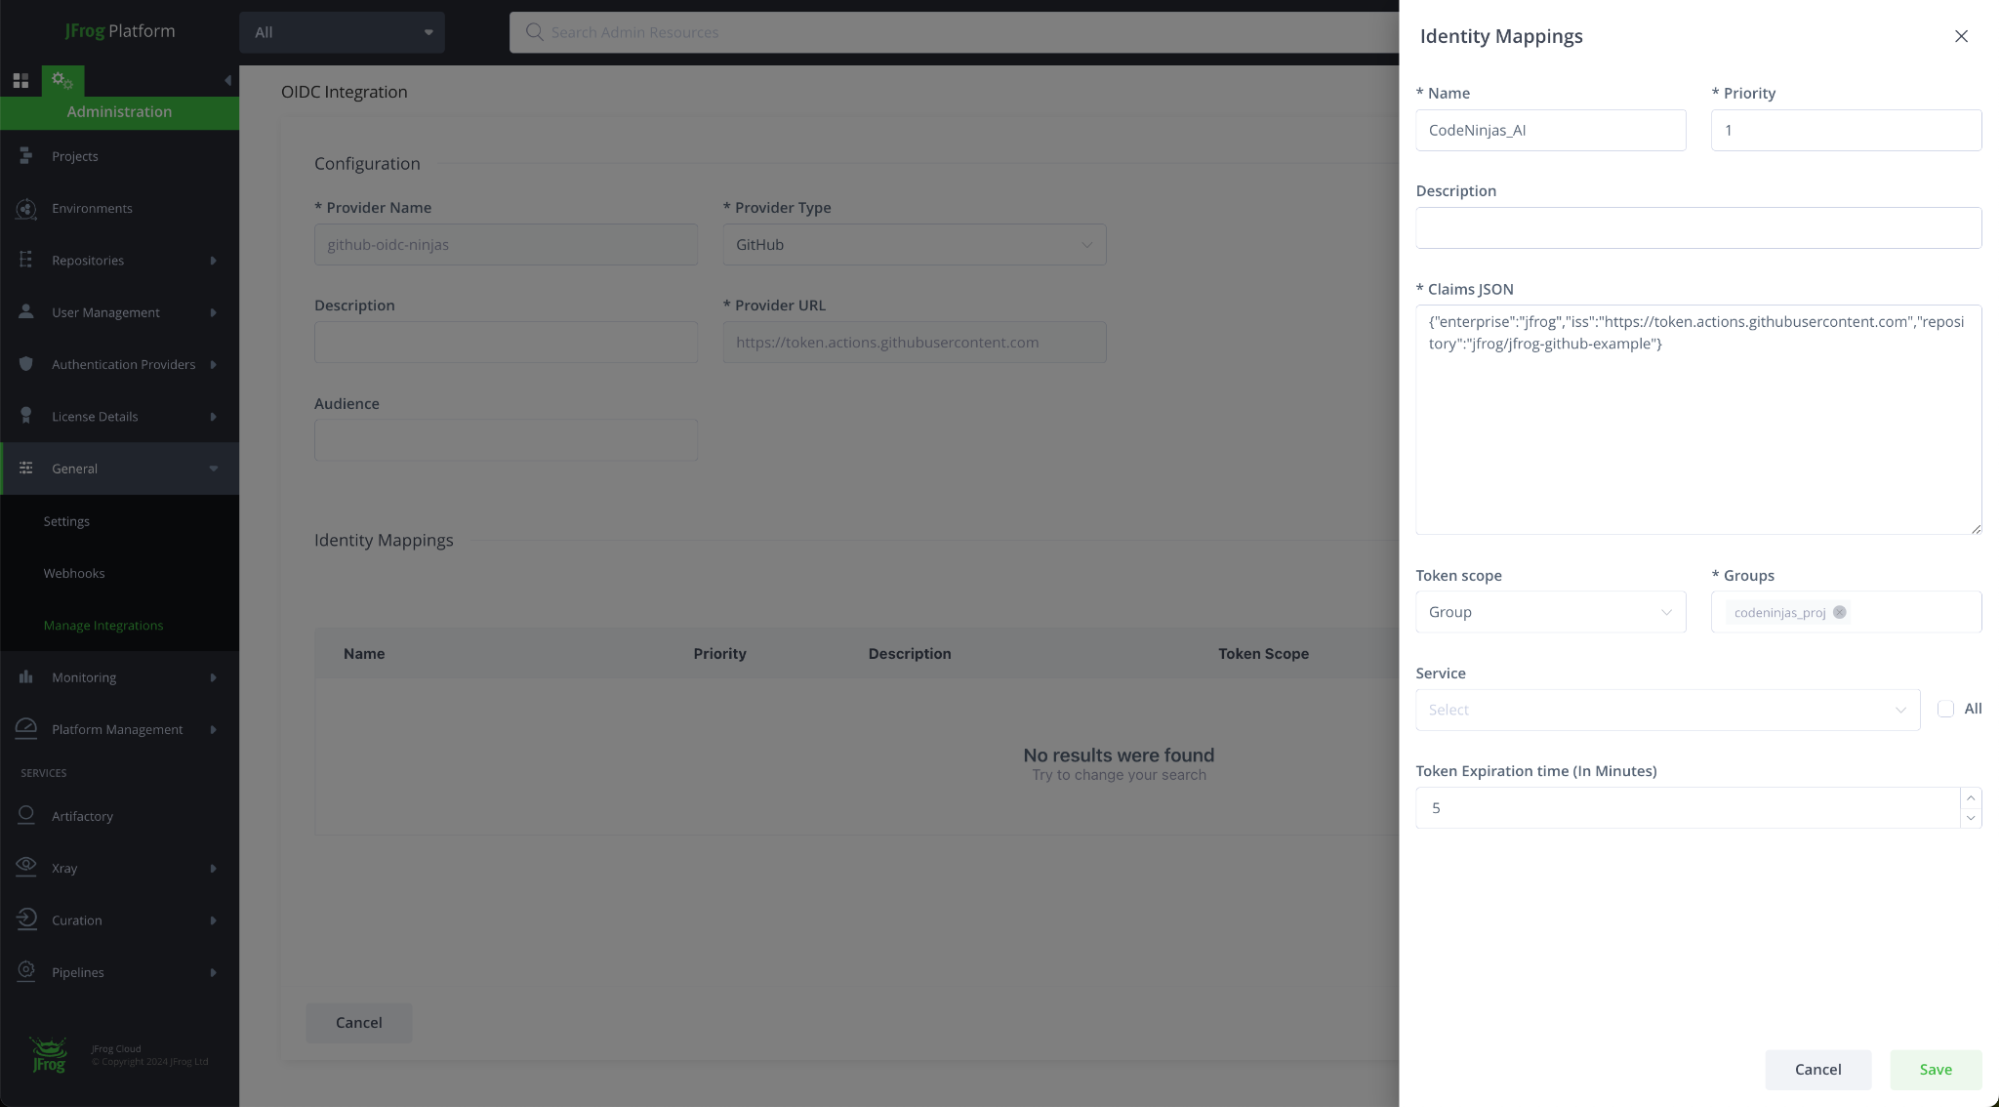Open the Xray service section
The height and width of the screenshot is (1107, 1999).
coord(26,867)
